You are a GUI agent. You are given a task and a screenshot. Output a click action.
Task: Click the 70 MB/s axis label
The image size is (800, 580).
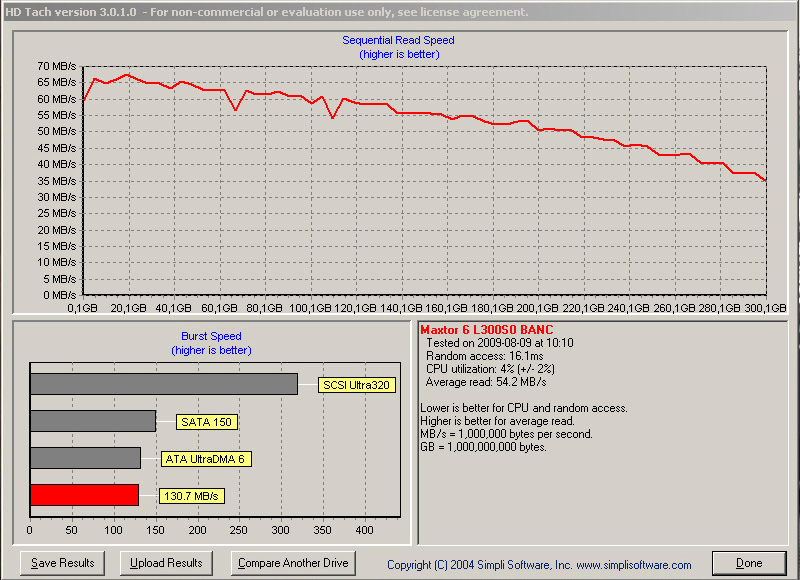pos(57,66)
